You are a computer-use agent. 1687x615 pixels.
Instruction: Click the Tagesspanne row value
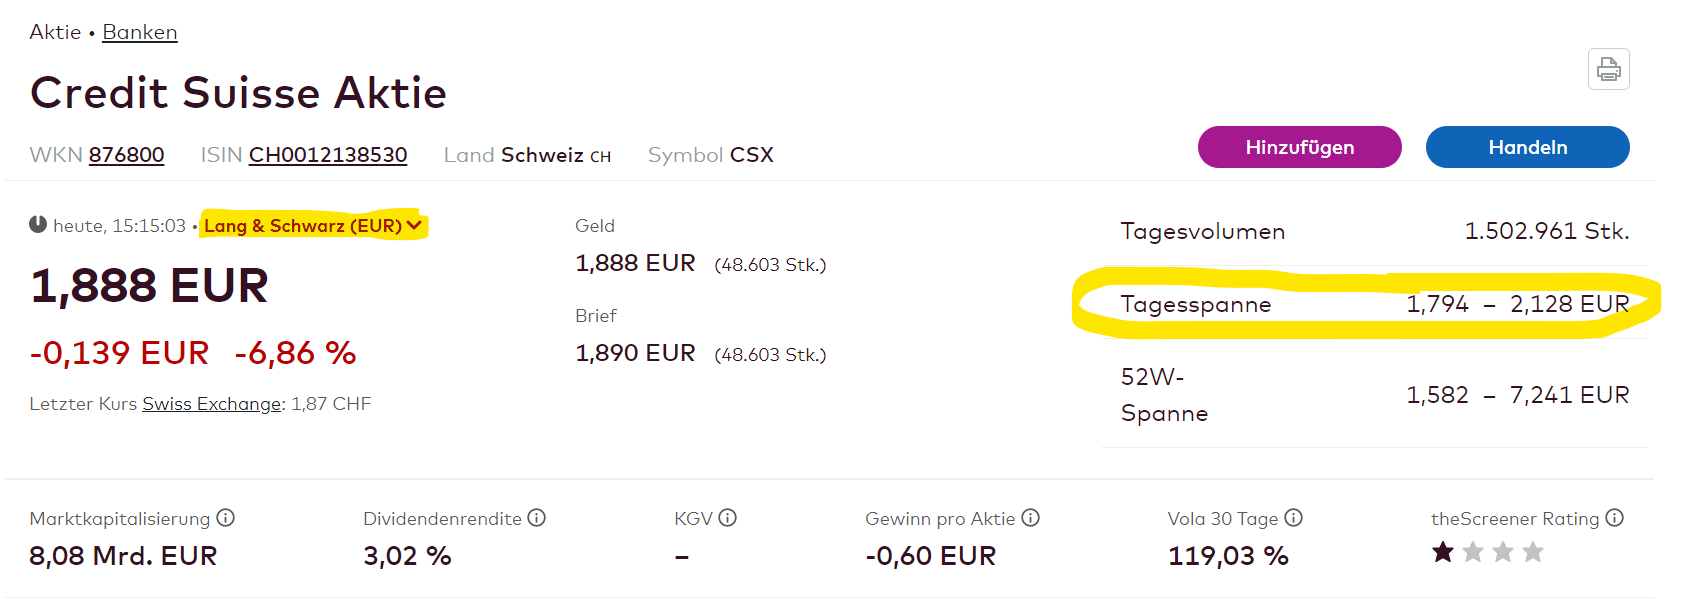(1517, 304)
